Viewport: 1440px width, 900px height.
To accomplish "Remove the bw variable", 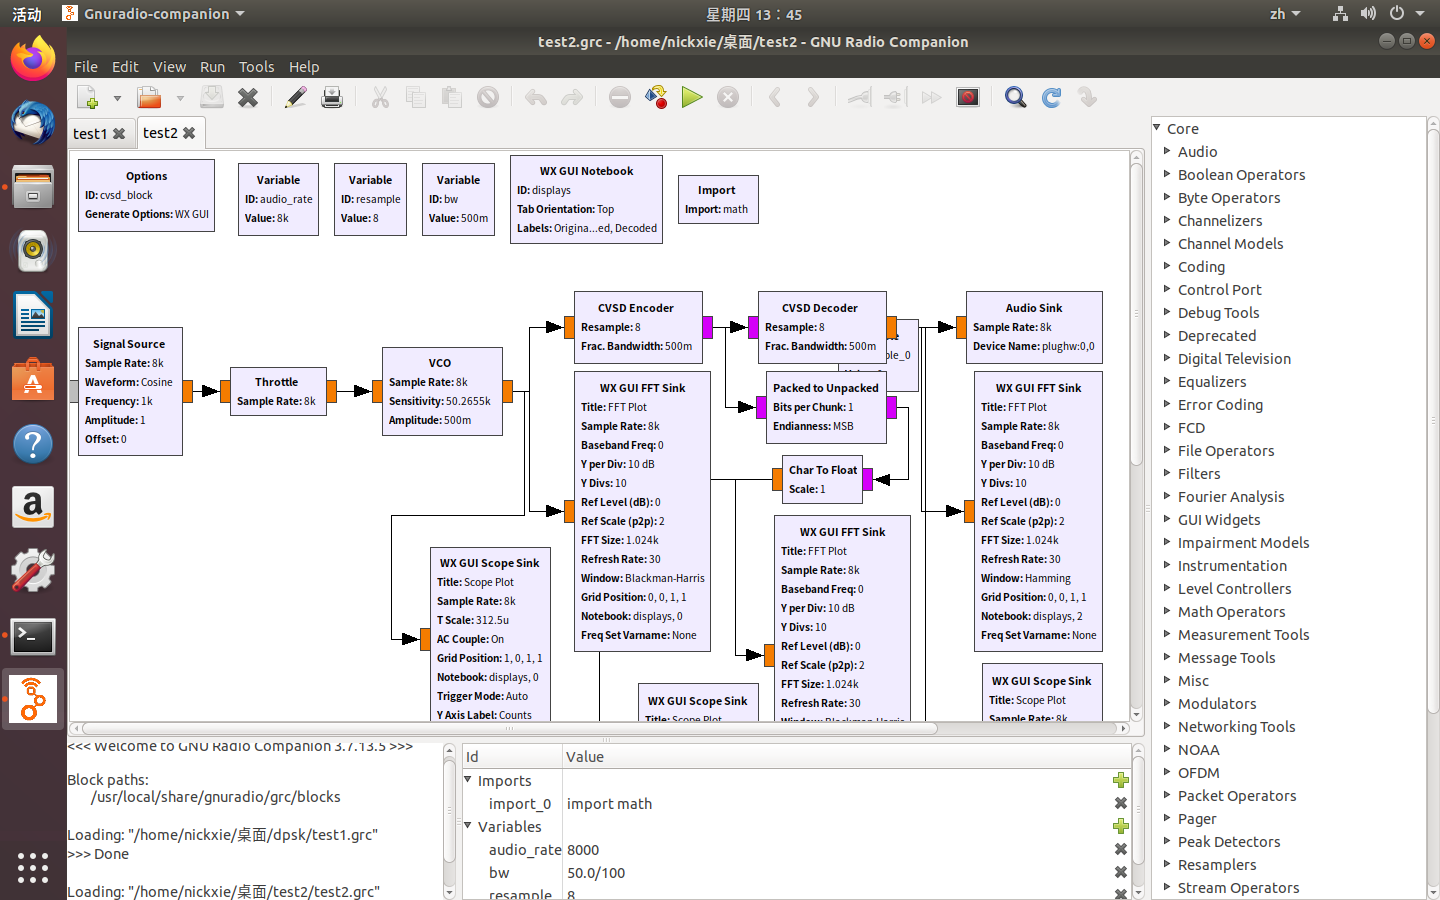I will (1121, 872).
